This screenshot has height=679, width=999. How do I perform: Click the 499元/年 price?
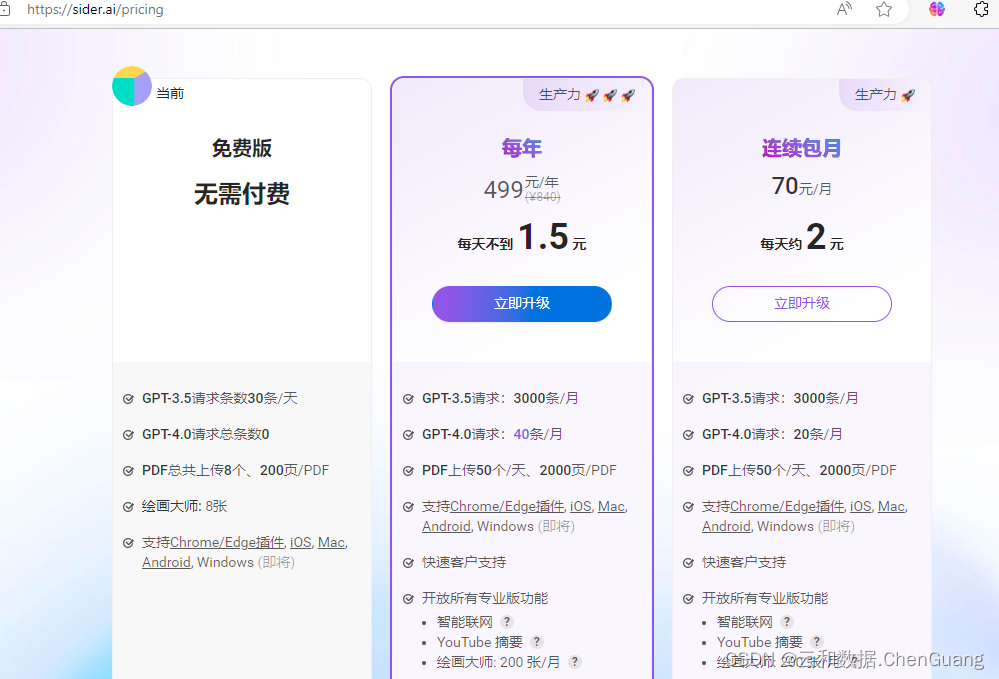tap(522, 189)
